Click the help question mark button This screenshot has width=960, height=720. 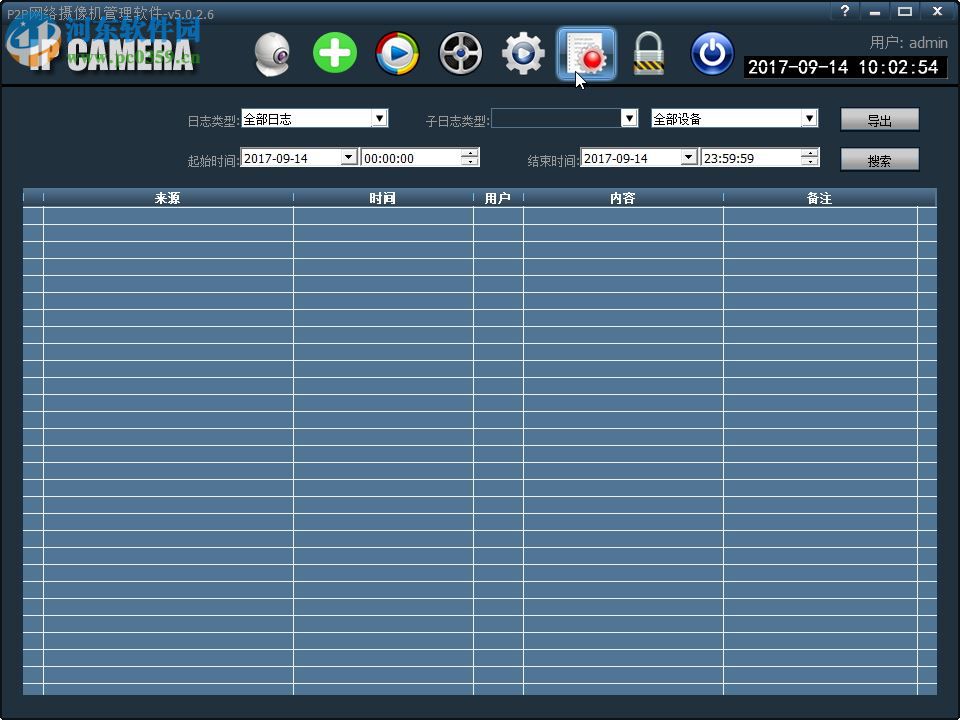[x=845, y=11]
